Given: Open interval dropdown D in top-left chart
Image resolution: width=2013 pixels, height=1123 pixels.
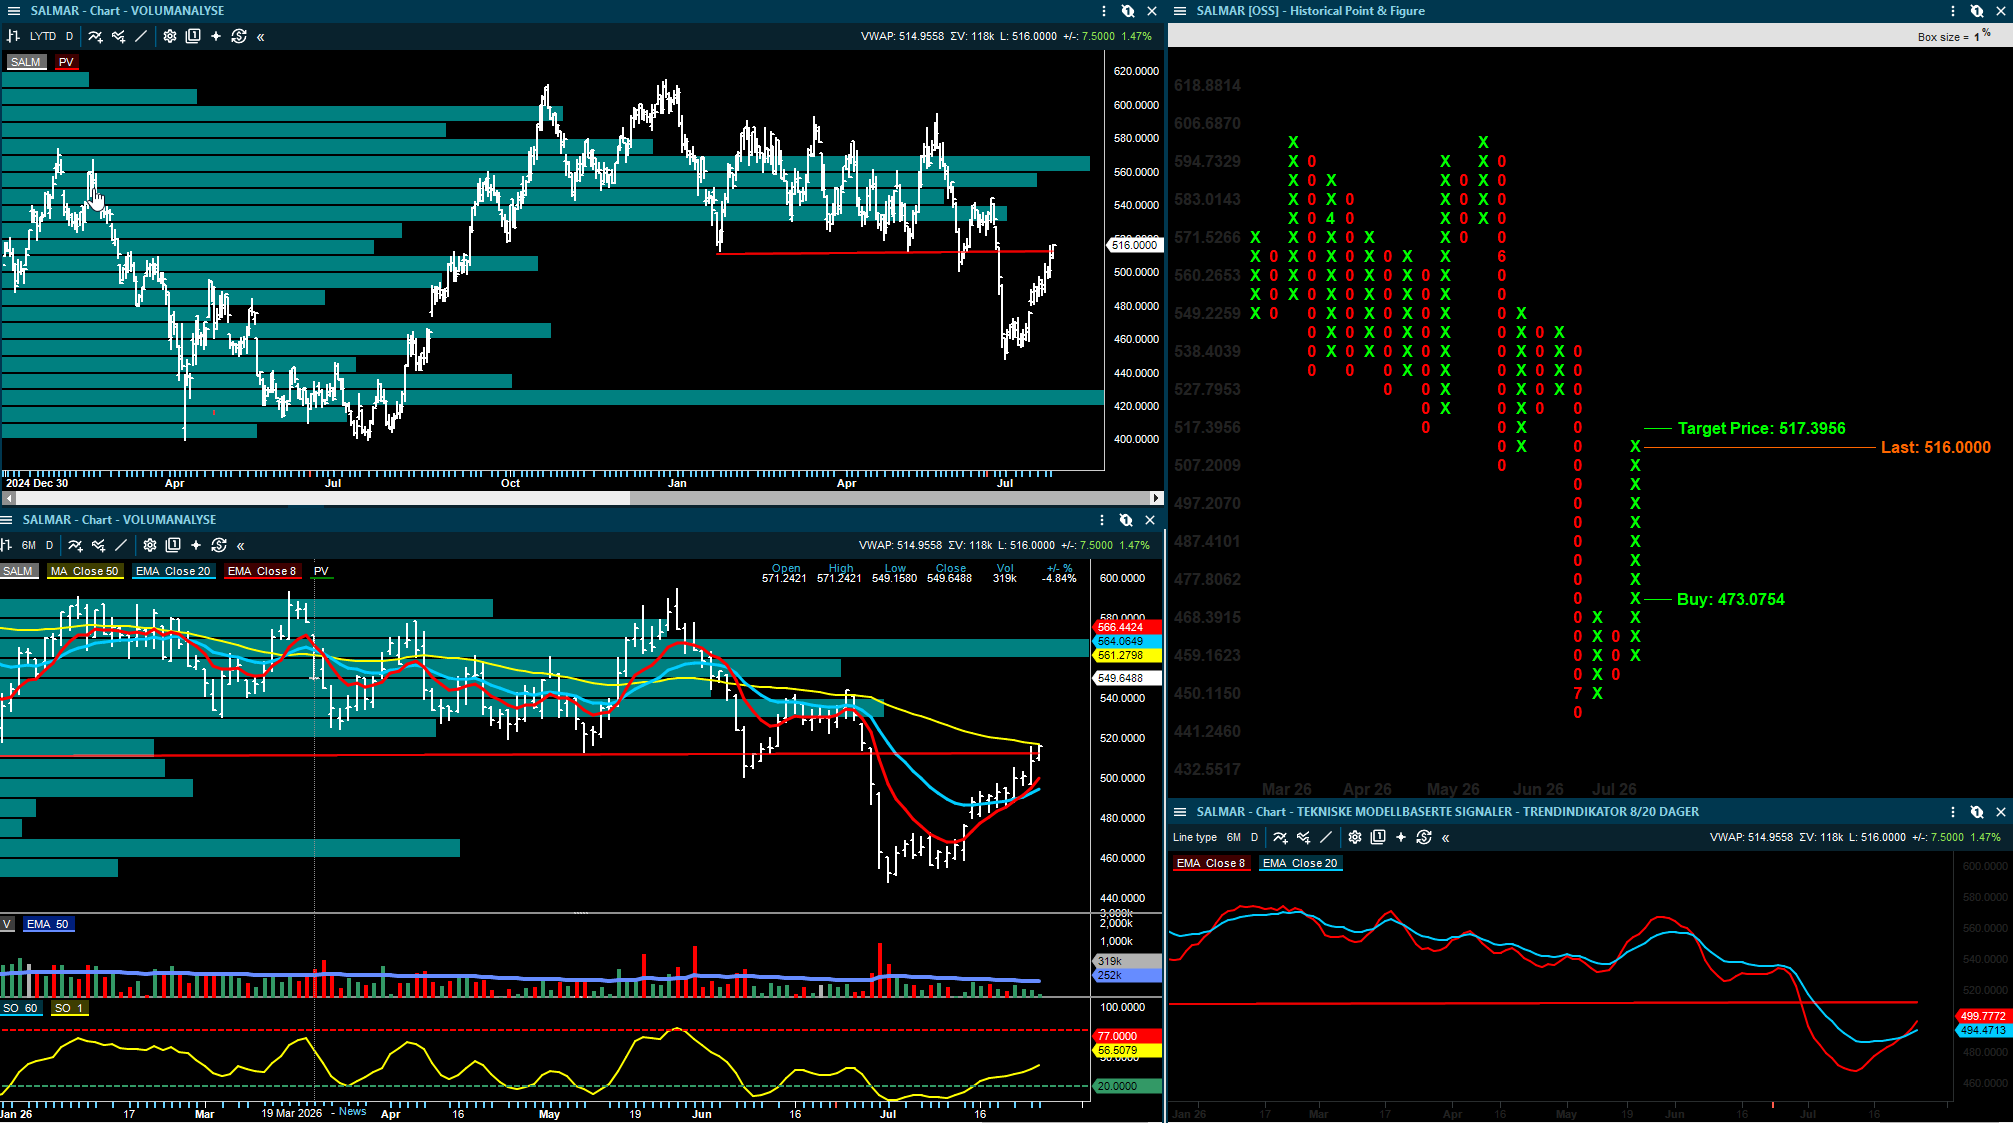Looking at the screenshot, I should (69, 36).
